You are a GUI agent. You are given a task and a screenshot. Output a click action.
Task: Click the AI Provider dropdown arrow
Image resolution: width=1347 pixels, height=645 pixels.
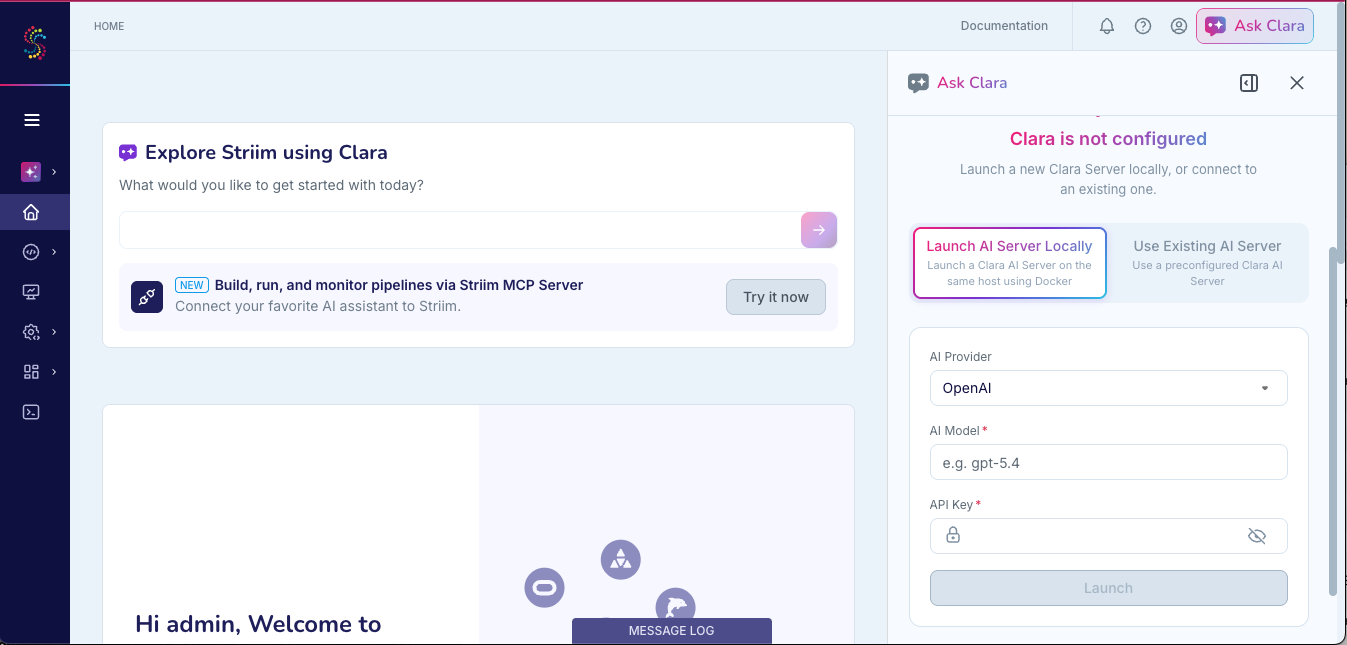pyautogui.click(x=1265, y=388)
